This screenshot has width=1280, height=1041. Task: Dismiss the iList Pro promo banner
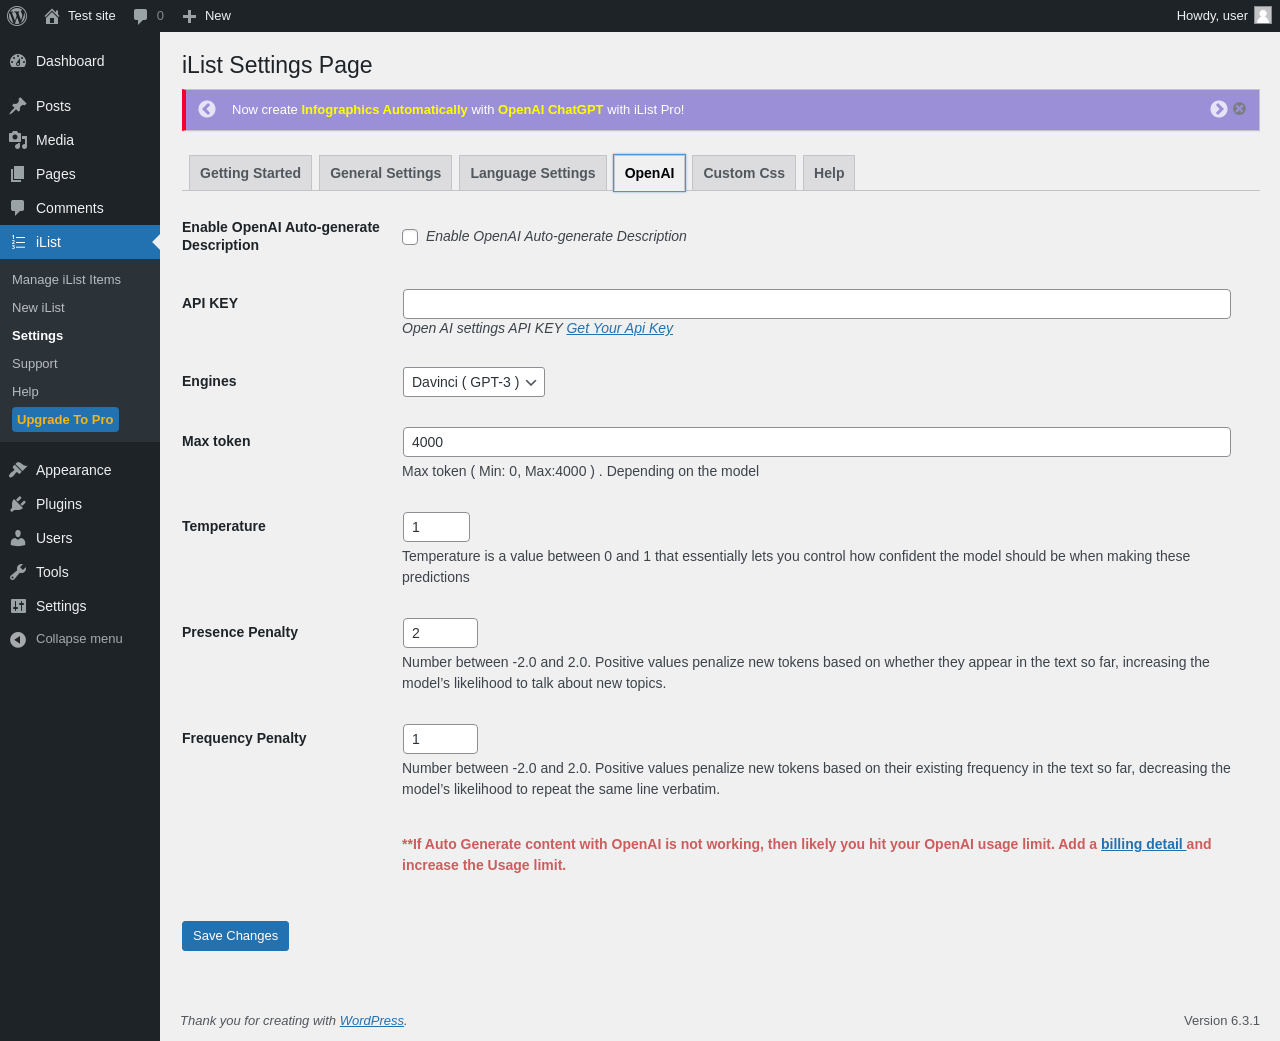[x=1240, y=109]
